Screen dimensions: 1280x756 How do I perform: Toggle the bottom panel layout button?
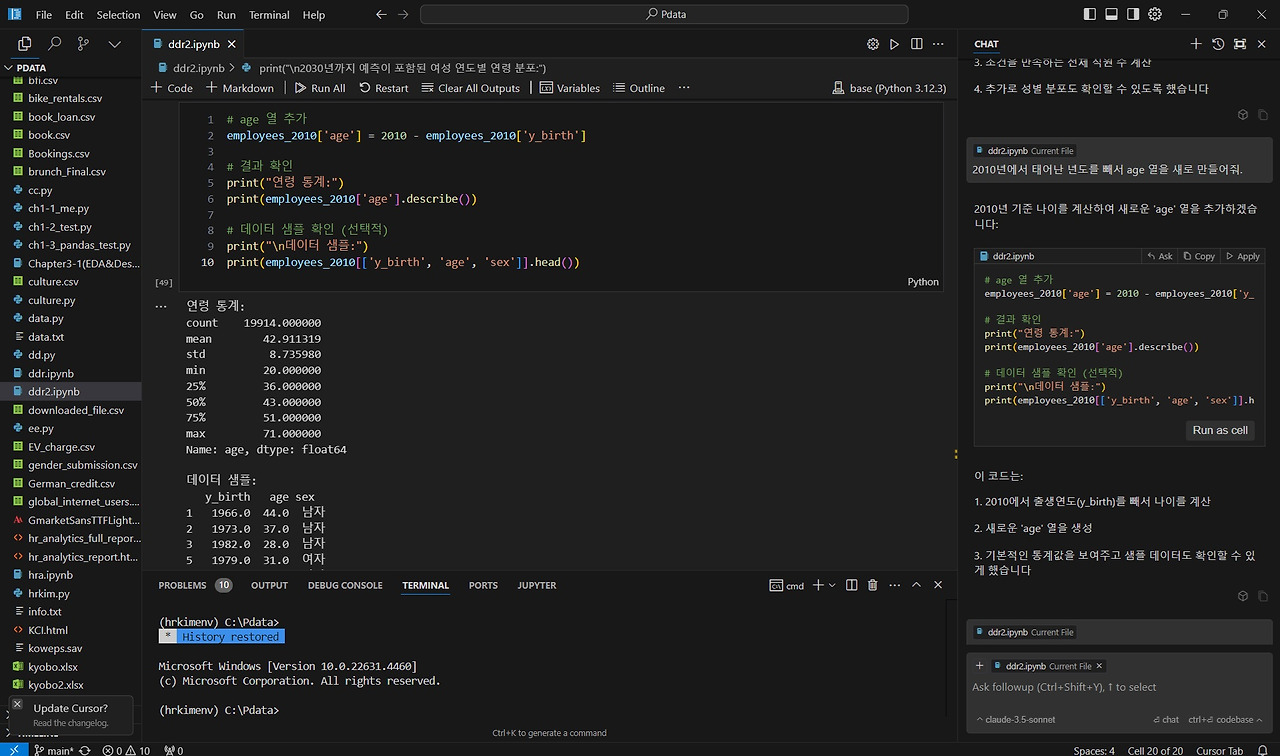tap(1111, 15)
